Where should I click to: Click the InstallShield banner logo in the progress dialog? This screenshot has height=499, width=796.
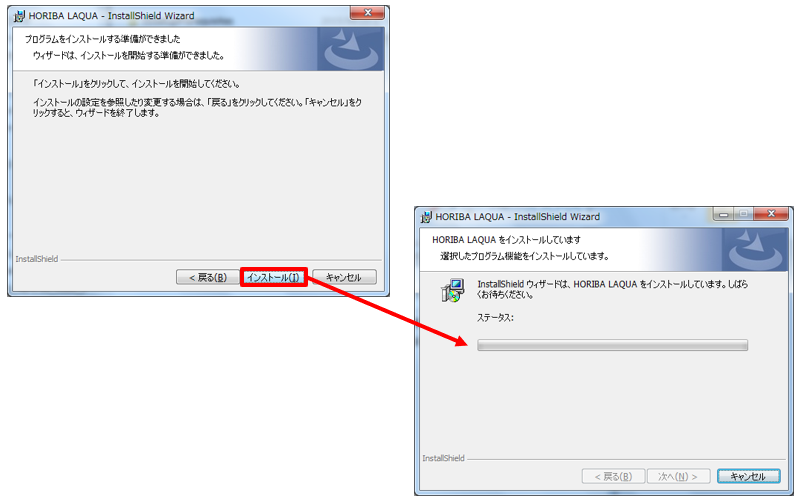click(755, 249)
